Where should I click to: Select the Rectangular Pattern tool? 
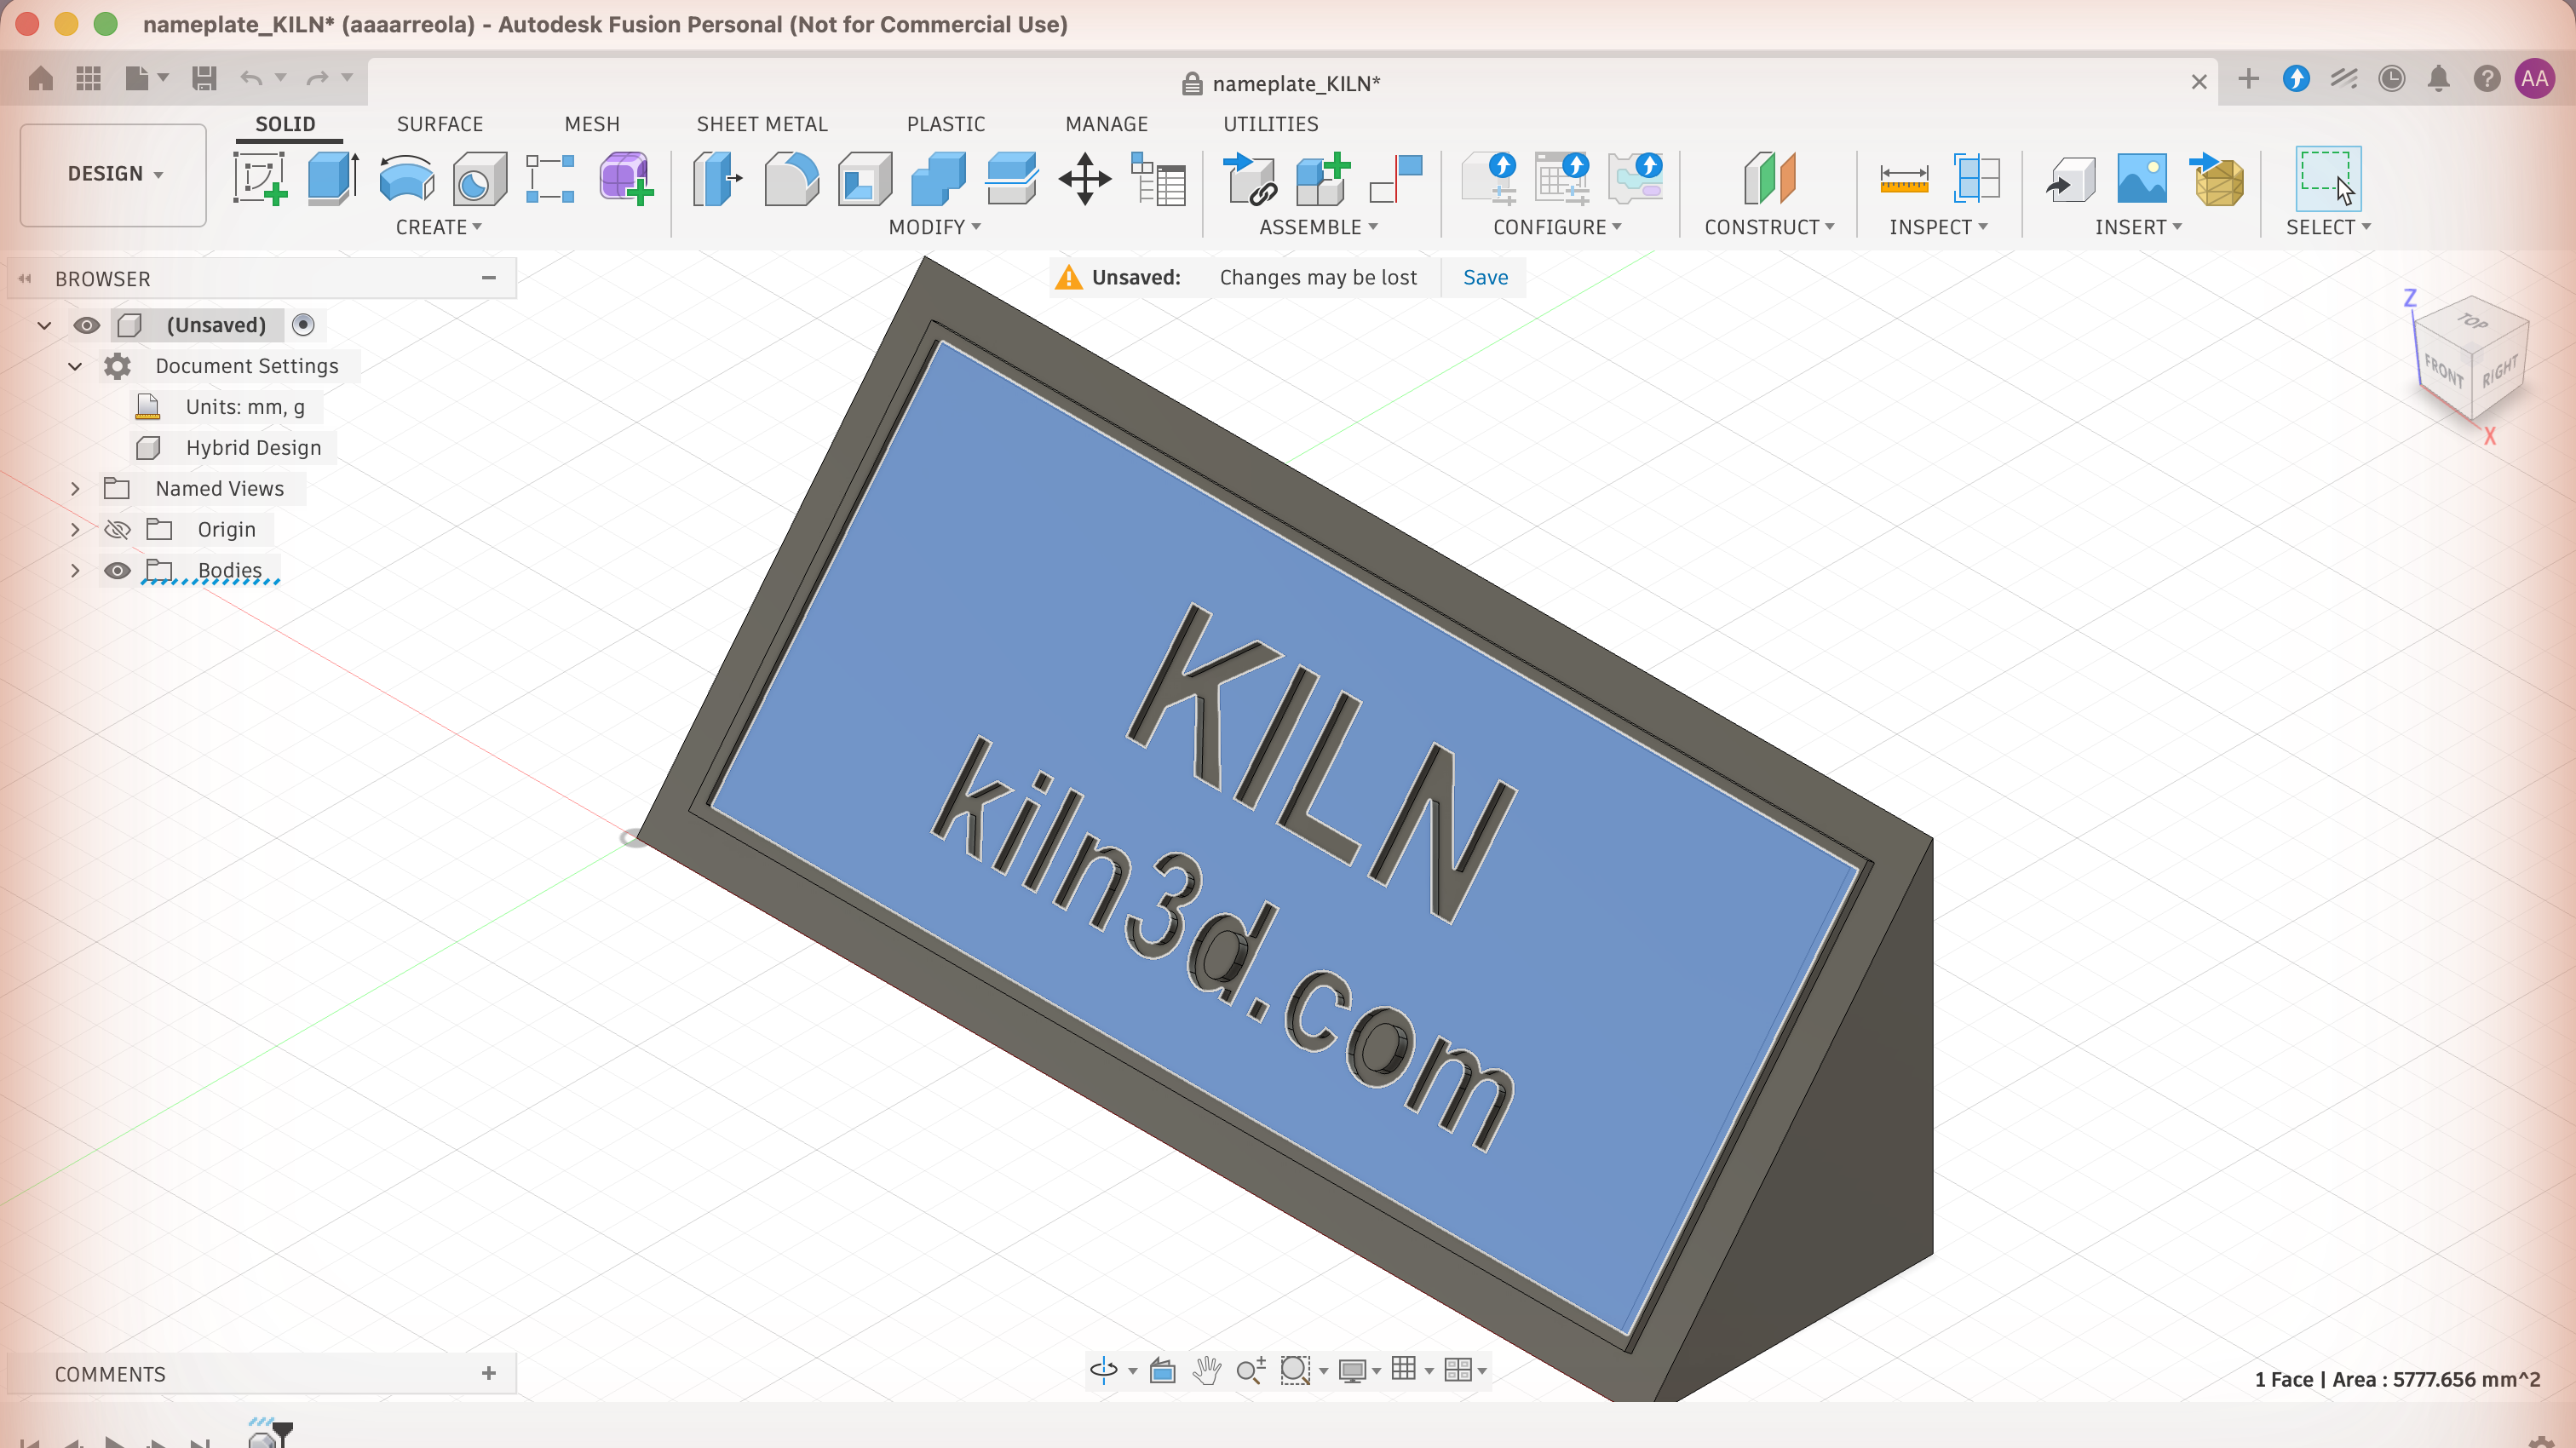coord(551,179)
